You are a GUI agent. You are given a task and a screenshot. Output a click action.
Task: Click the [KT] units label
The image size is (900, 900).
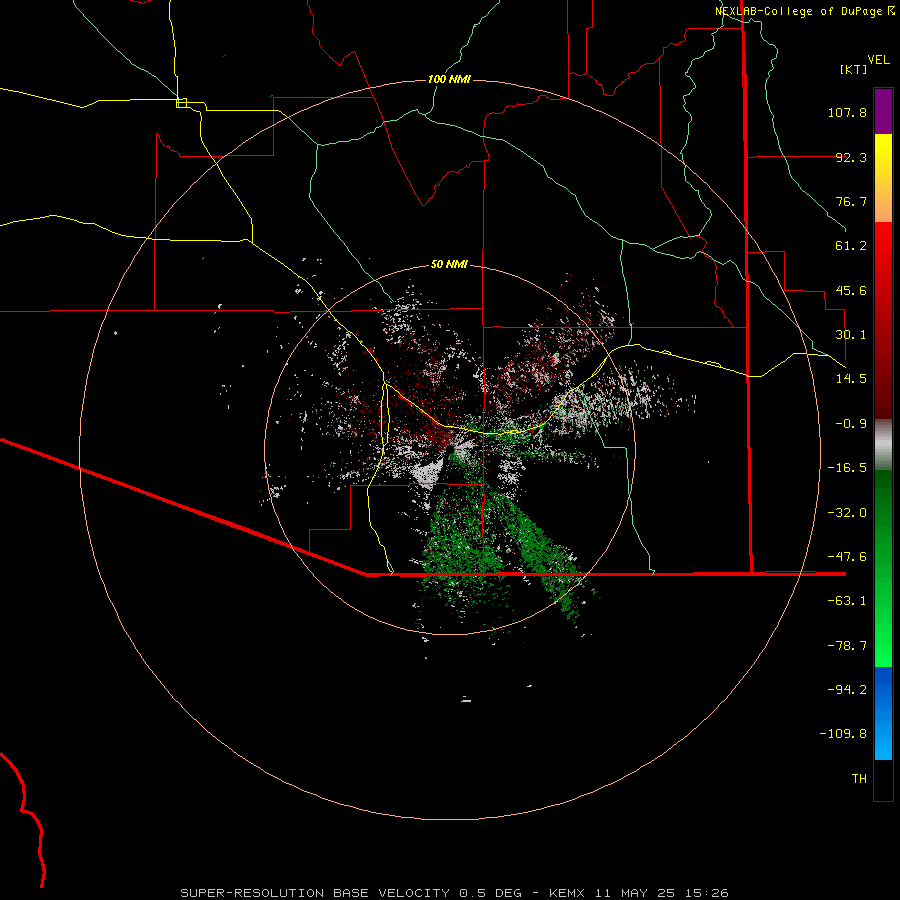coord(854,69)
